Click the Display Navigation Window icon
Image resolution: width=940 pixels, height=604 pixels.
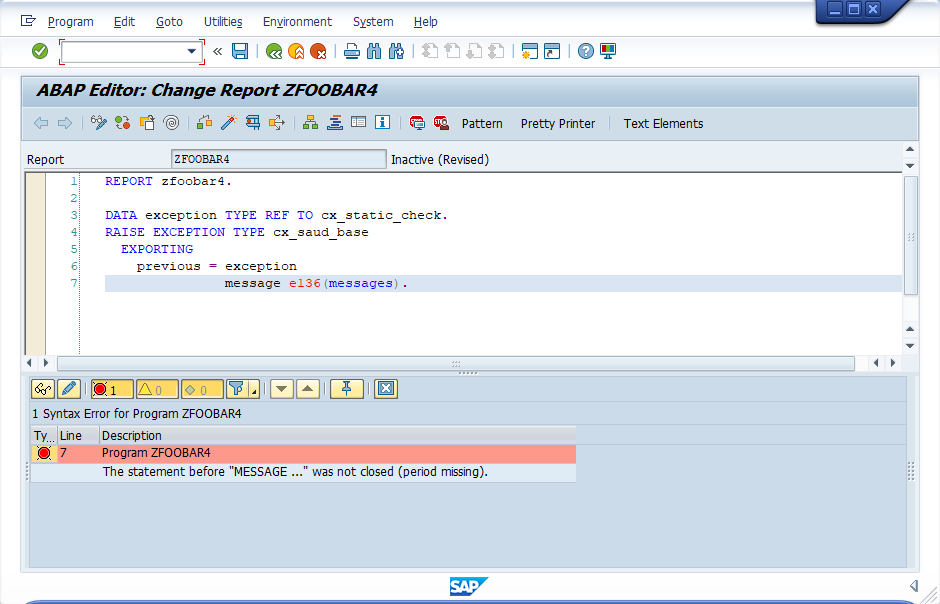pos(335,123)
